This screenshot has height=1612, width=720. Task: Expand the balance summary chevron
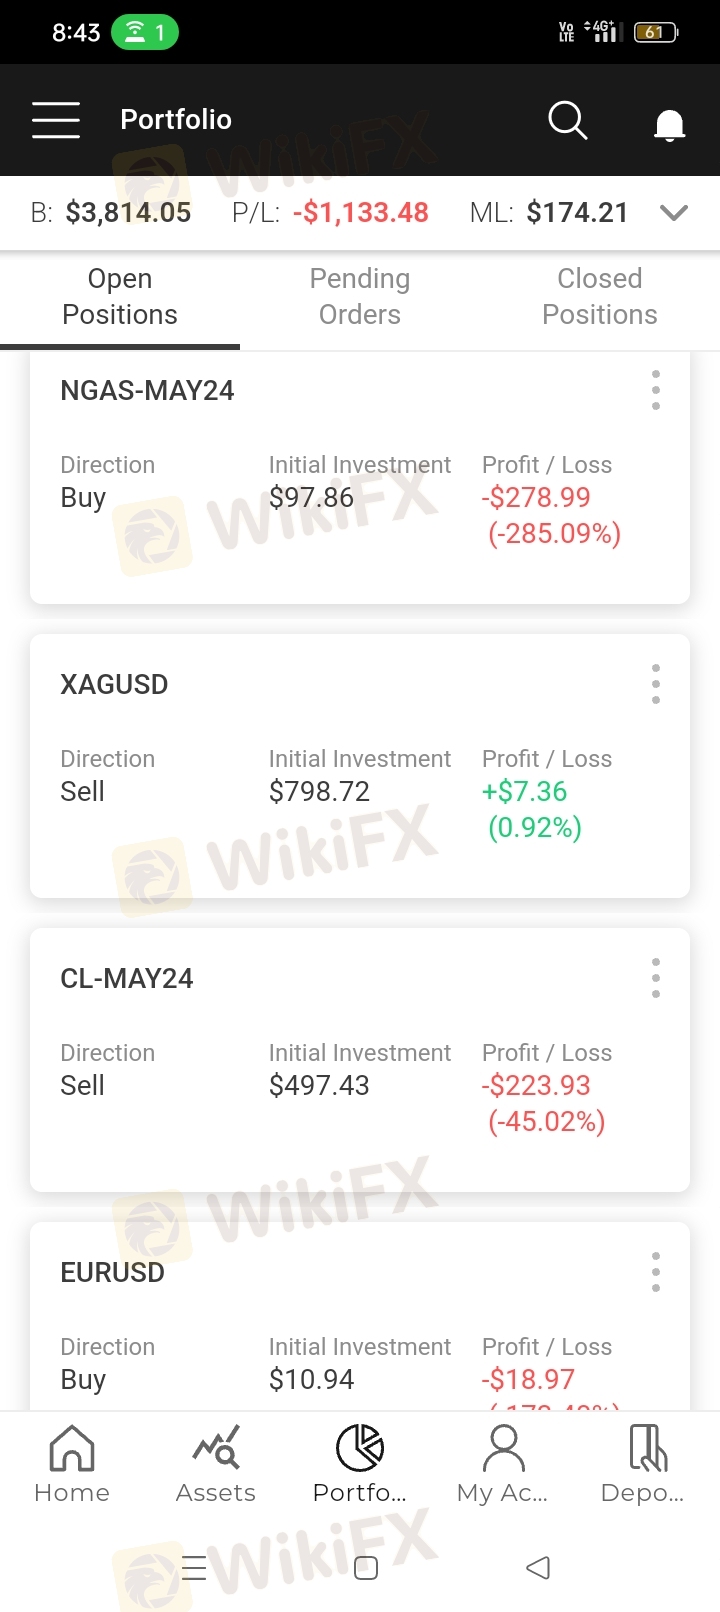tap(674, 213)
